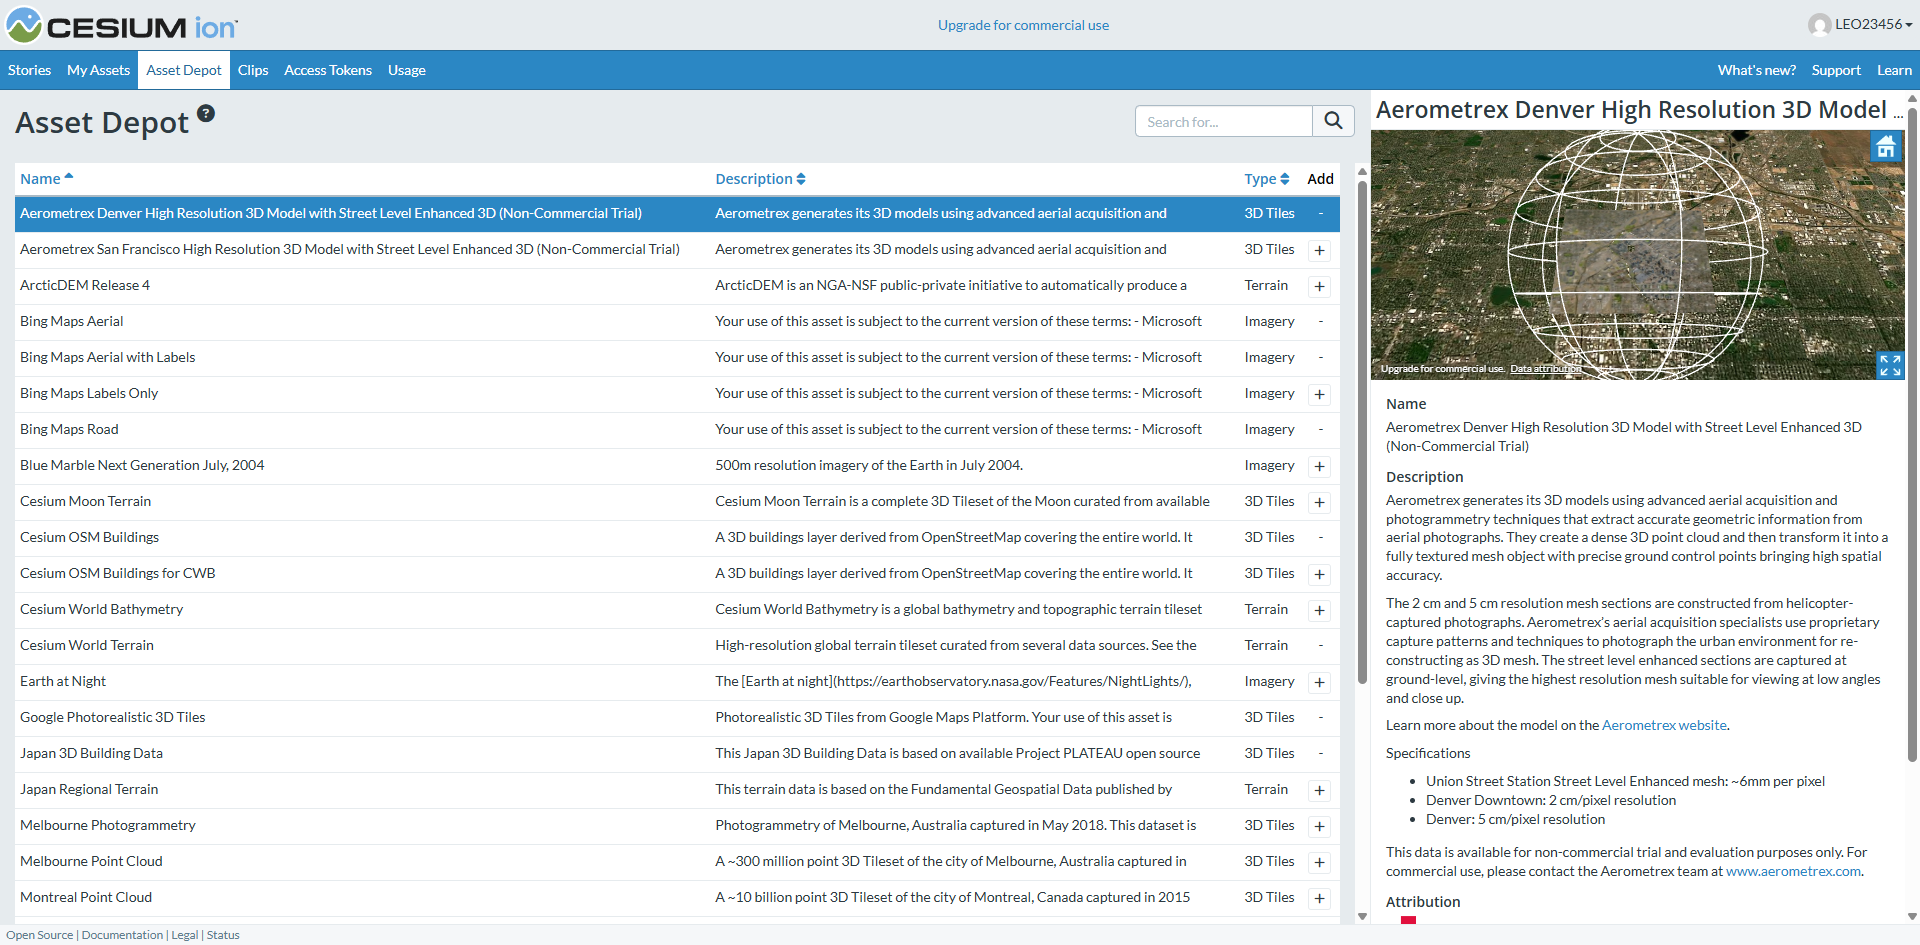Add ArcticDEM Release 4 to assets
The width and height of the screenshot is (1920, 945).
coord(1320,286)
